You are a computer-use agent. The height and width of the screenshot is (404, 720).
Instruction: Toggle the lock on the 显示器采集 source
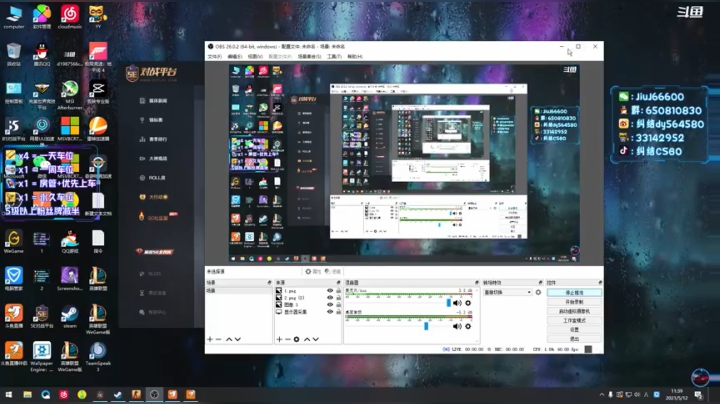338,312
